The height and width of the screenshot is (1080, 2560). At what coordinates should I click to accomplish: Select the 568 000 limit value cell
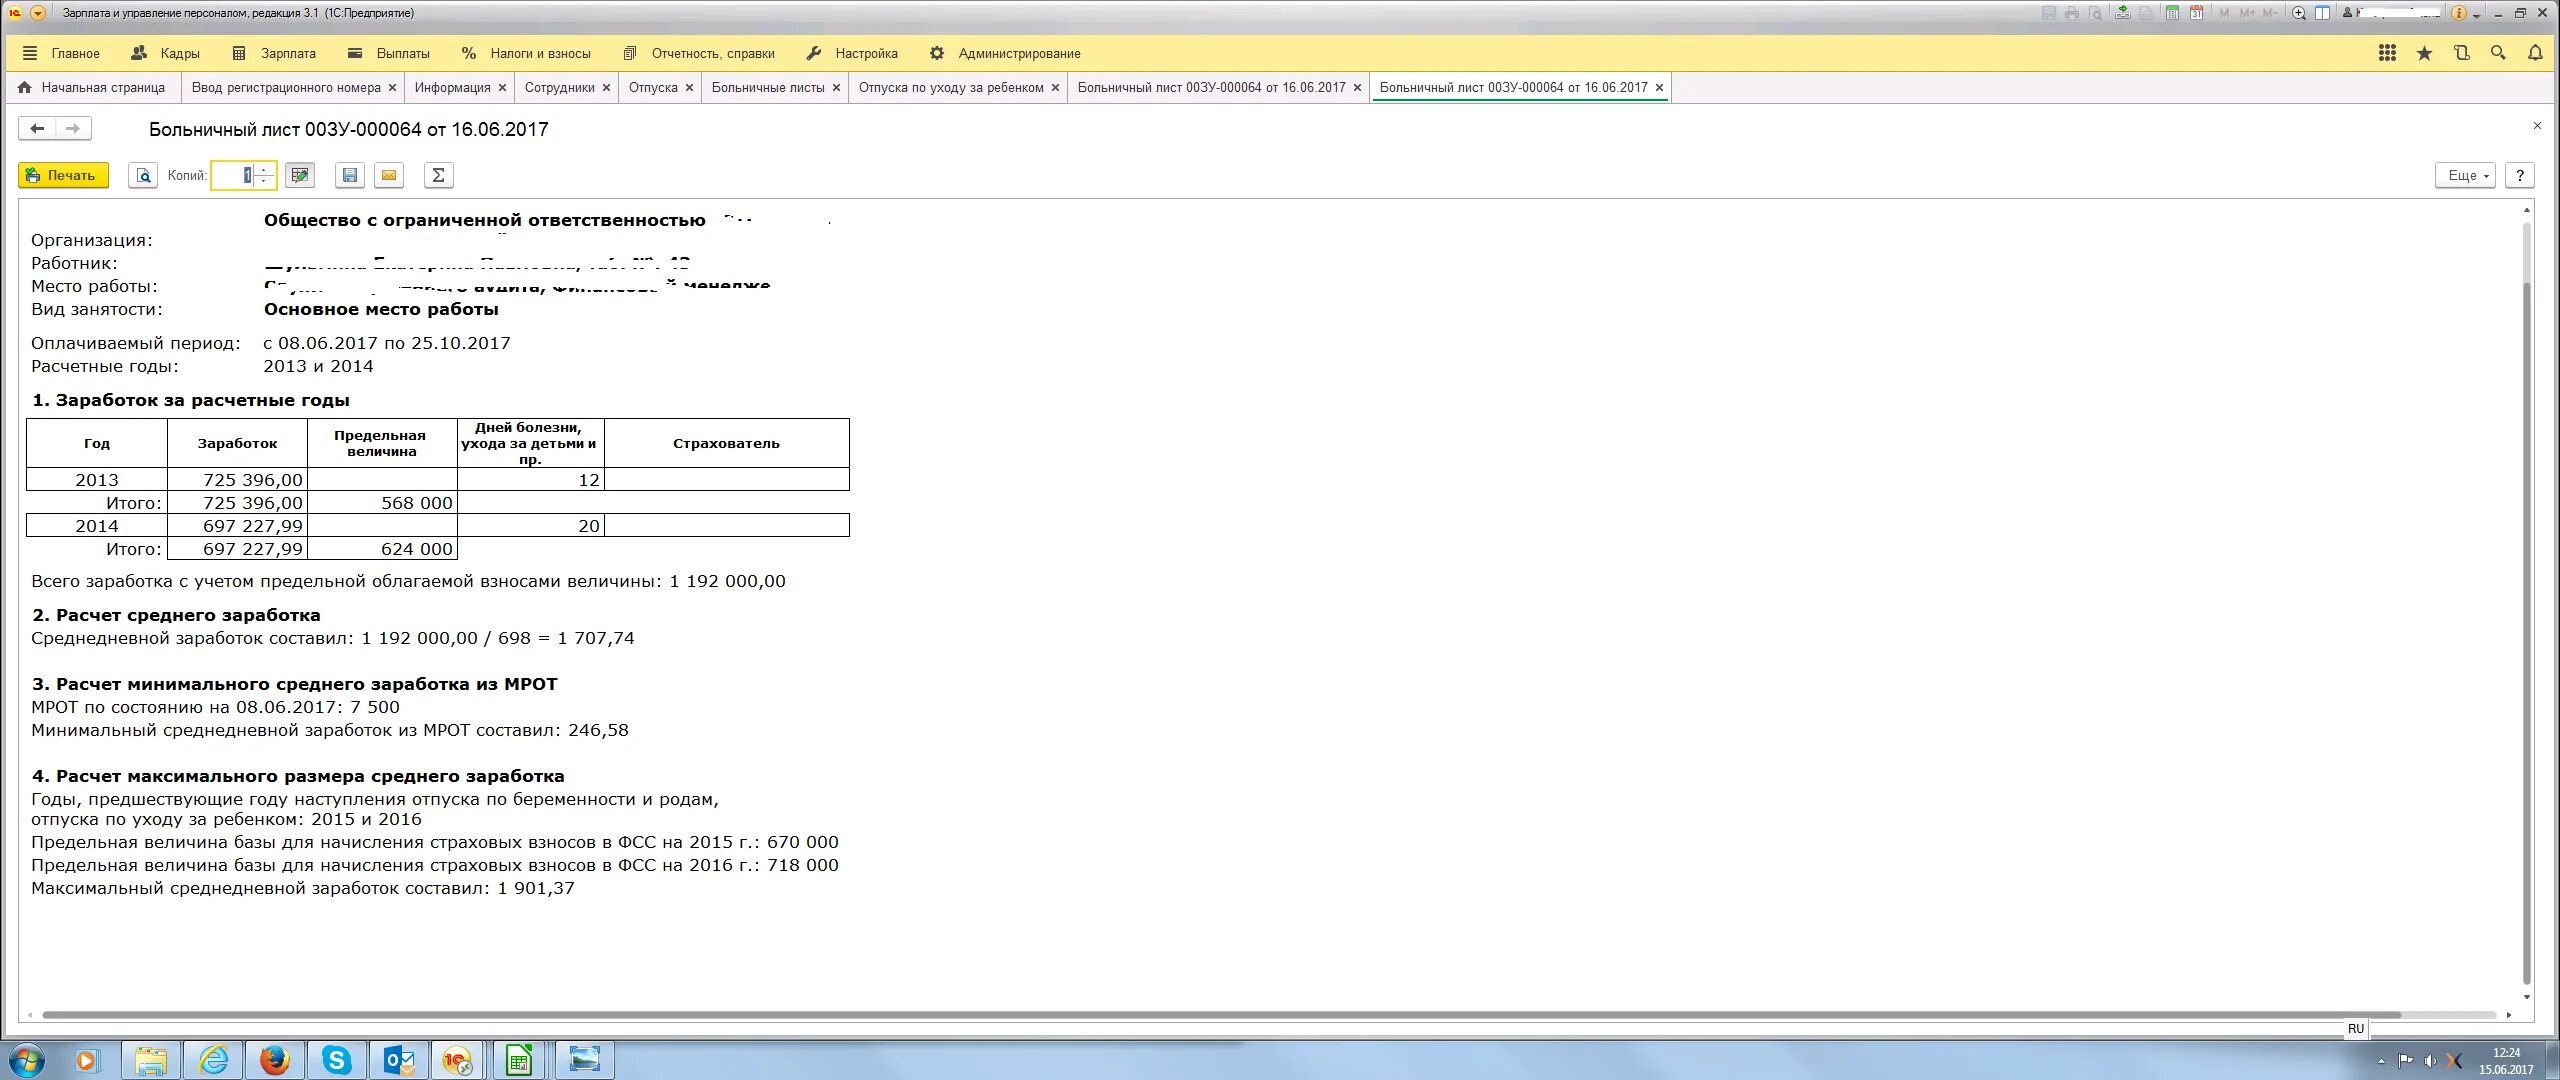[382, 503]
